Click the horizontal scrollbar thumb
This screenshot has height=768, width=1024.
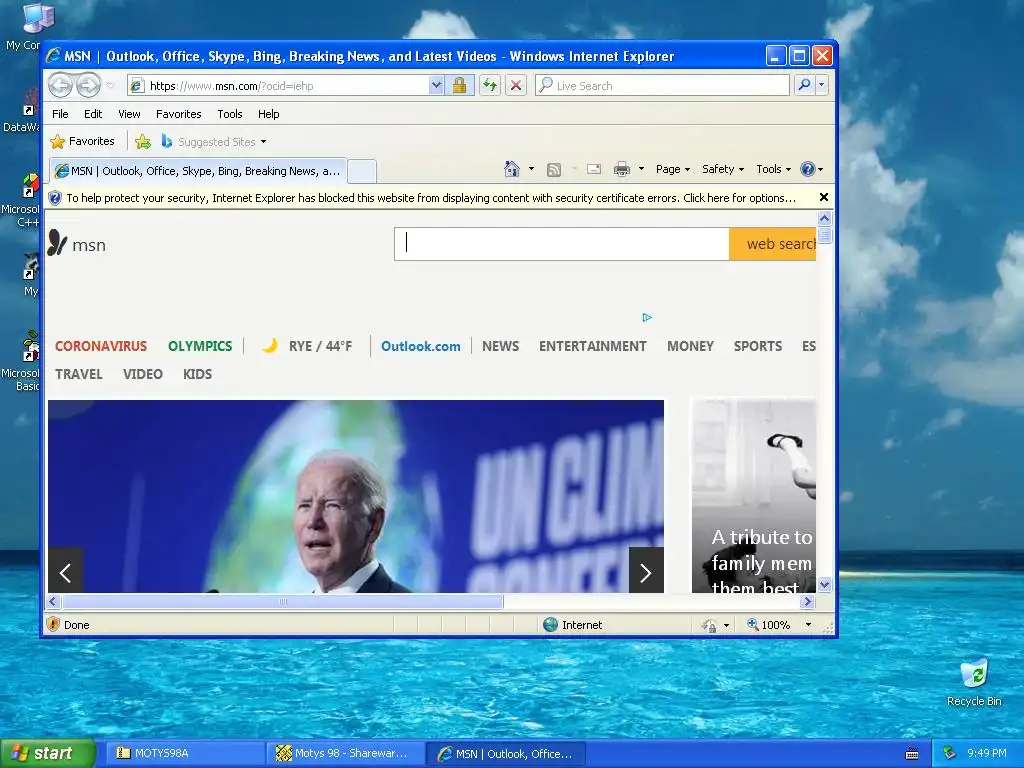(x=282, y=601)
